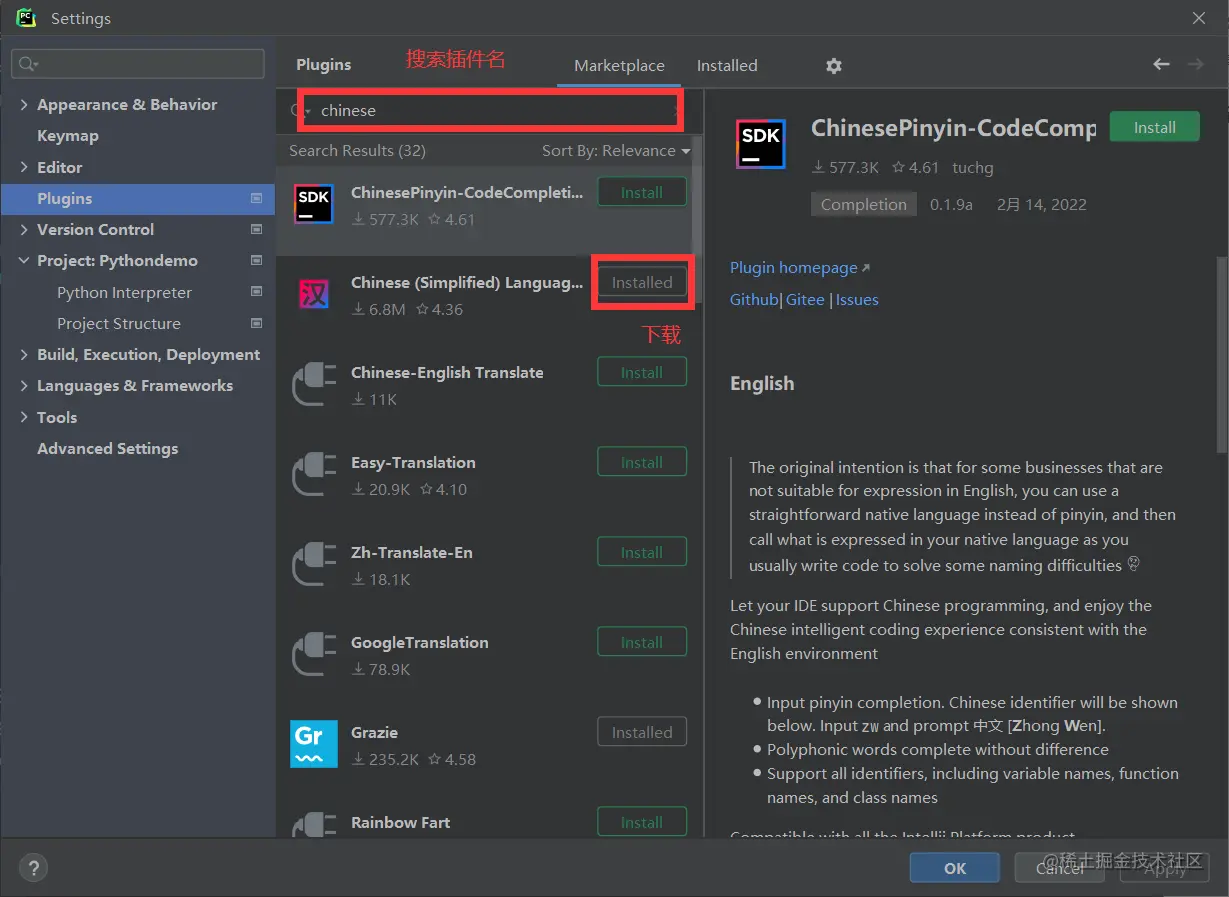Viewport: 1229px width, 897px height.
Task: Click the Zh-Translate-En plug icon
Action: click(314, 564)
